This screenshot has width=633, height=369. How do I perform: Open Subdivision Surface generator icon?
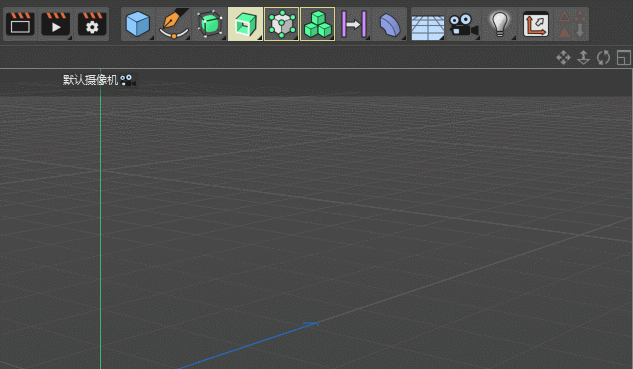[210, 24]
